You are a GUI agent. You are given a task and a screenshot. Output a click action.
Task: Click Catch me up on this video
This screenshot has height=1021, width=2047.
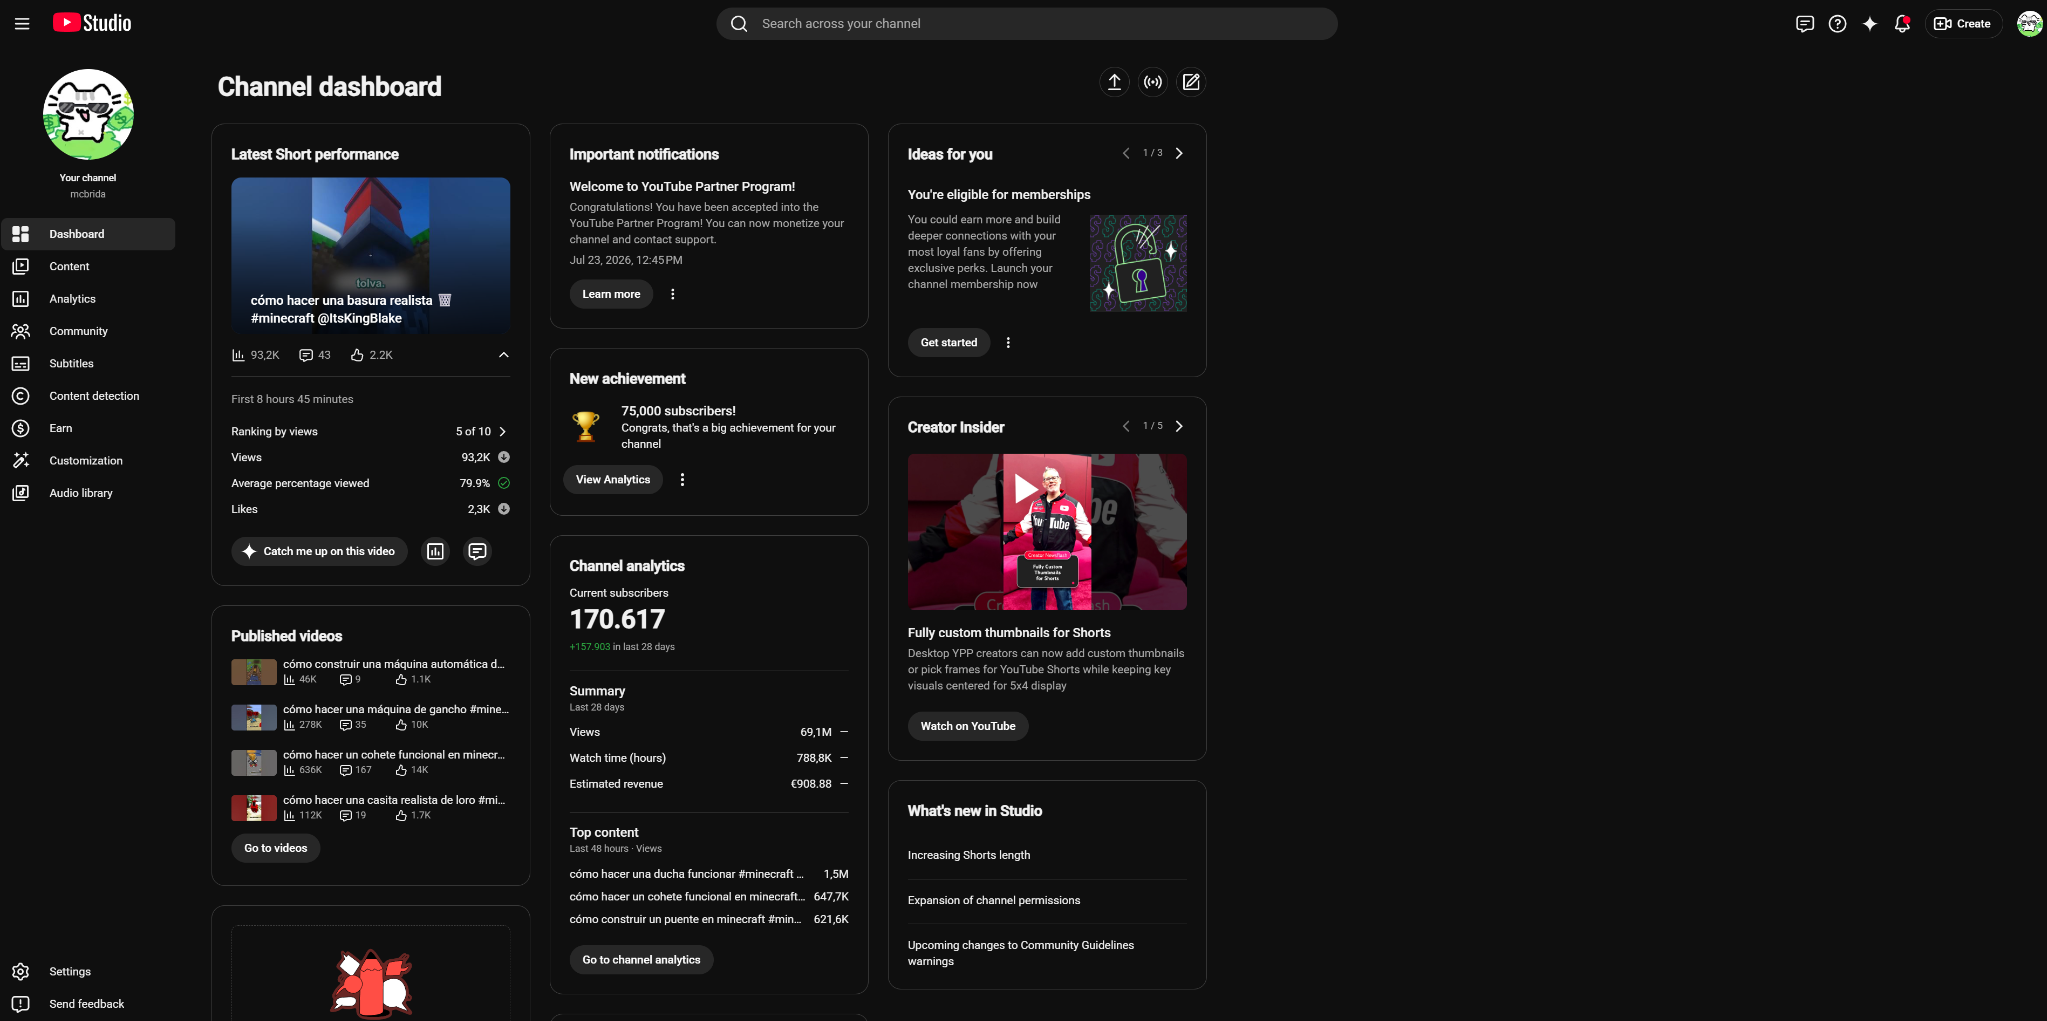pyautogui.click(x=319, y=551)
